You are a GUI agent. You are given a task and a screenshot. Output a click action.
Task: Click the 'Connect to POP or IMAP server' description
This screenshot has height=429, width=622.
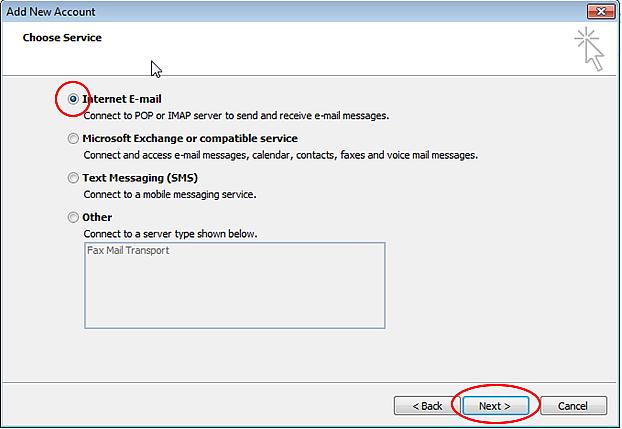point(236,116)
